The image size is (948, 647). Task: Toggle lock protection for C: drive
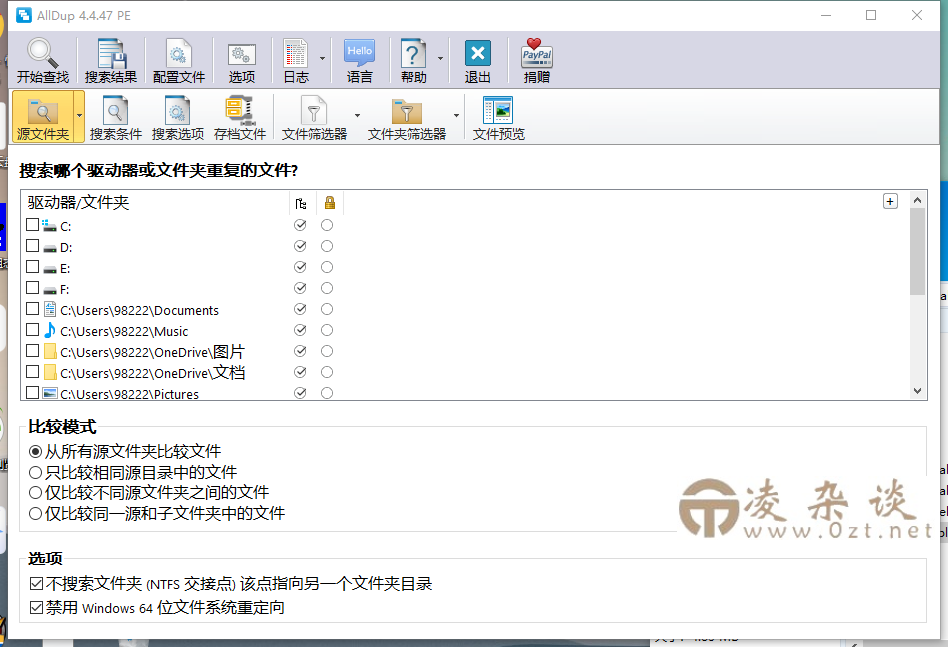pyautogui.click(x=327, y=225)
